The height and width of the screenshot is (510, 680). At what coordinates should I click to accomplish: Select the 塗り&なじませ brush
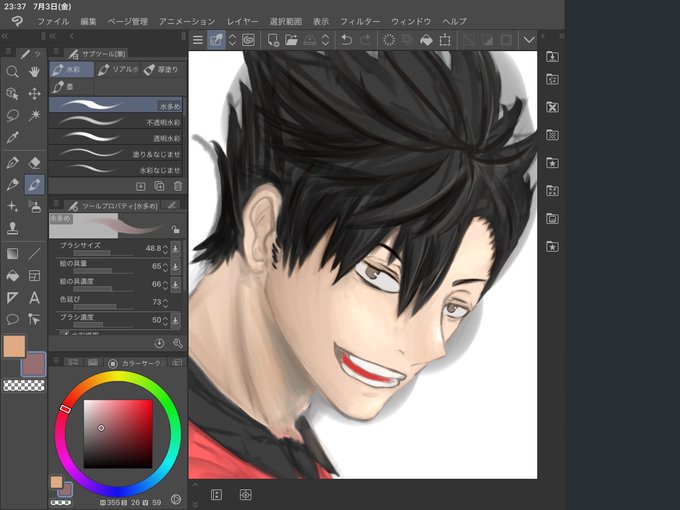tap(115, 154)
